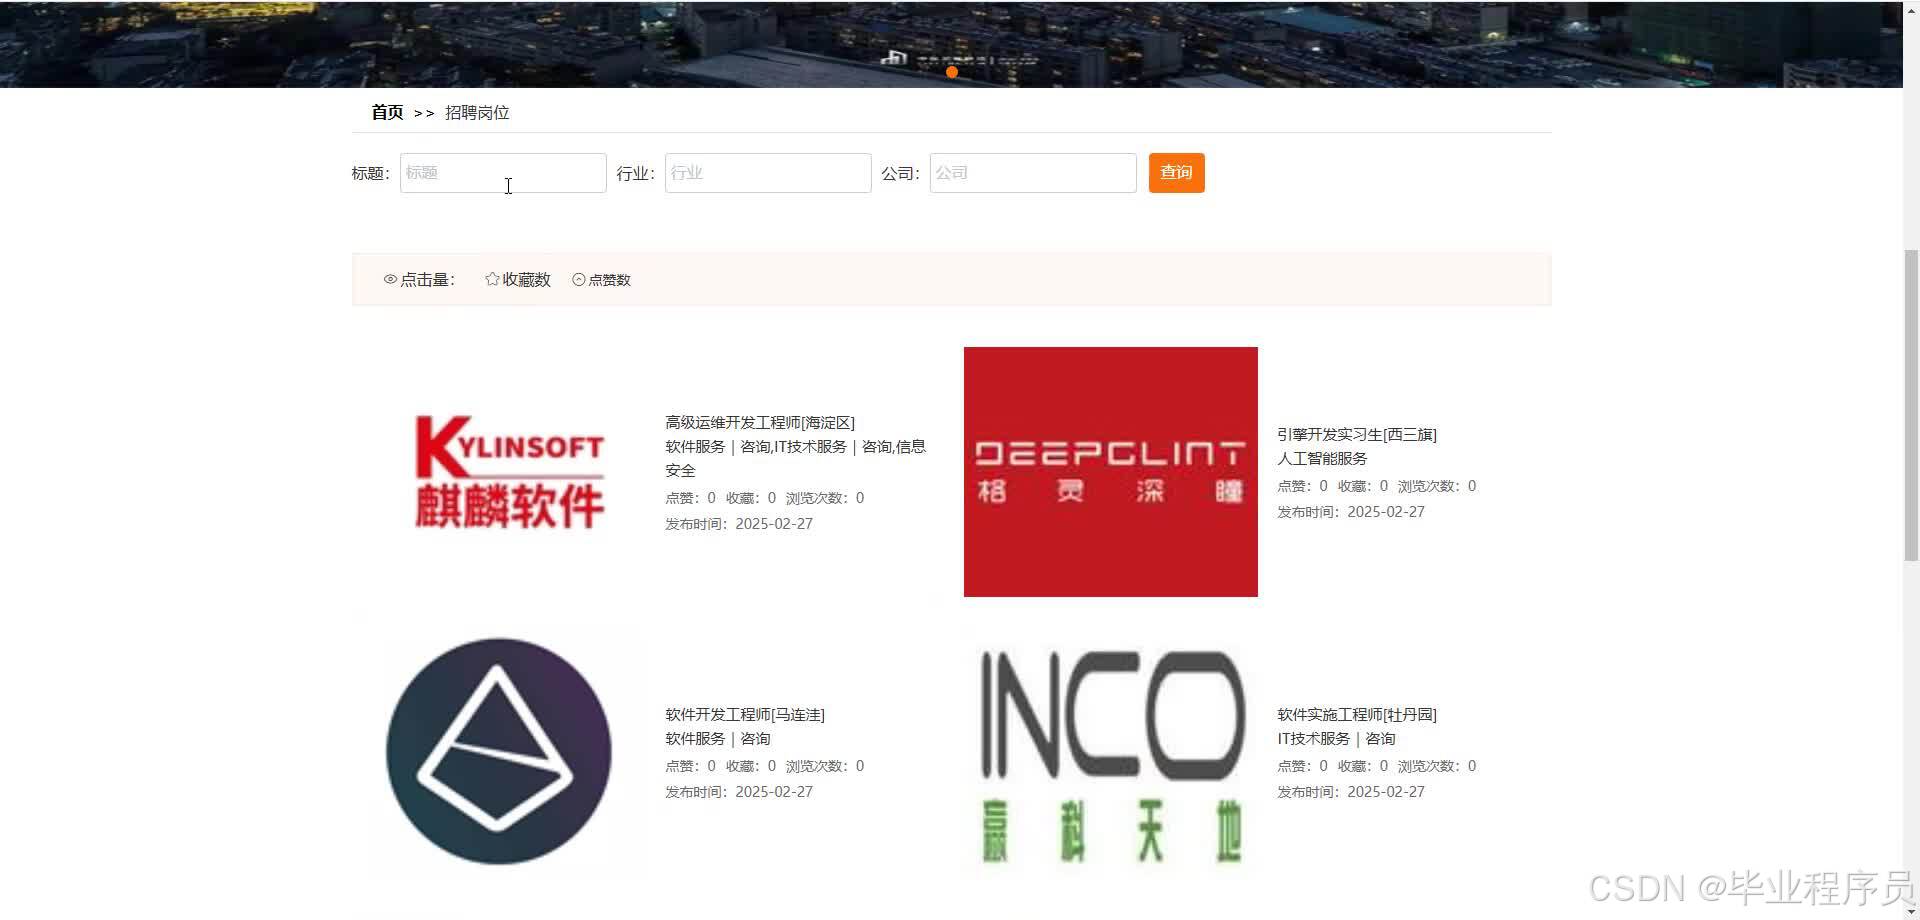Open job 软件开发工程师[马连洼]
Image resolution: width=1920 pixels, height=920 pixels.
[x=745, y=715]
